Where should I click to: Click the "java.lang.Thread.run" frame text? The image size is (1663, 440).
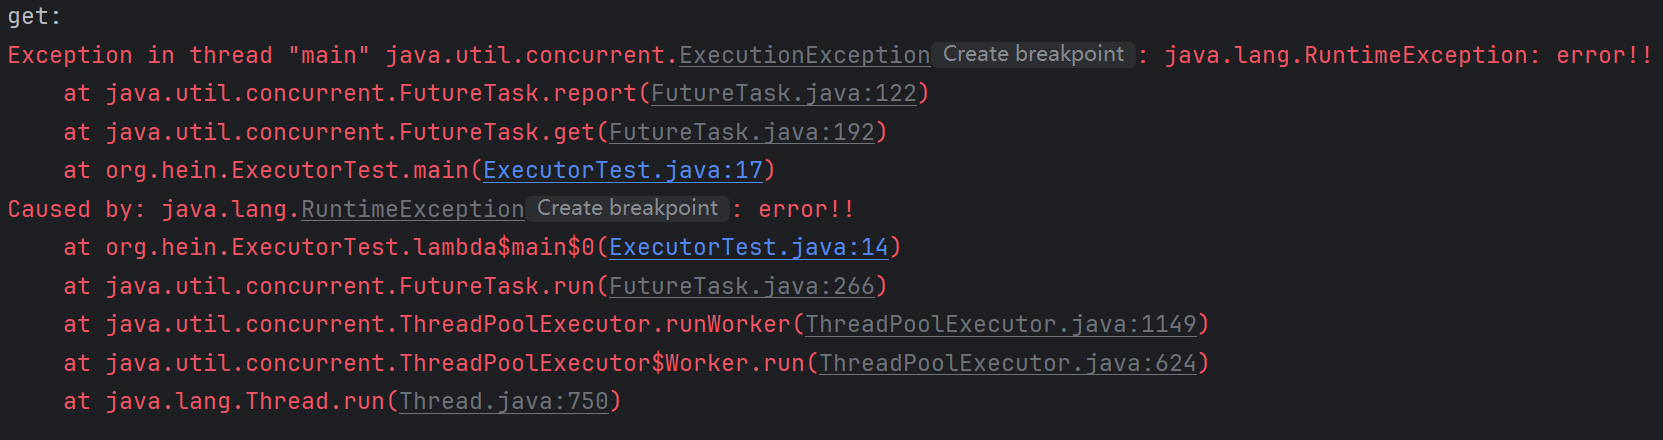coord(245,401)
